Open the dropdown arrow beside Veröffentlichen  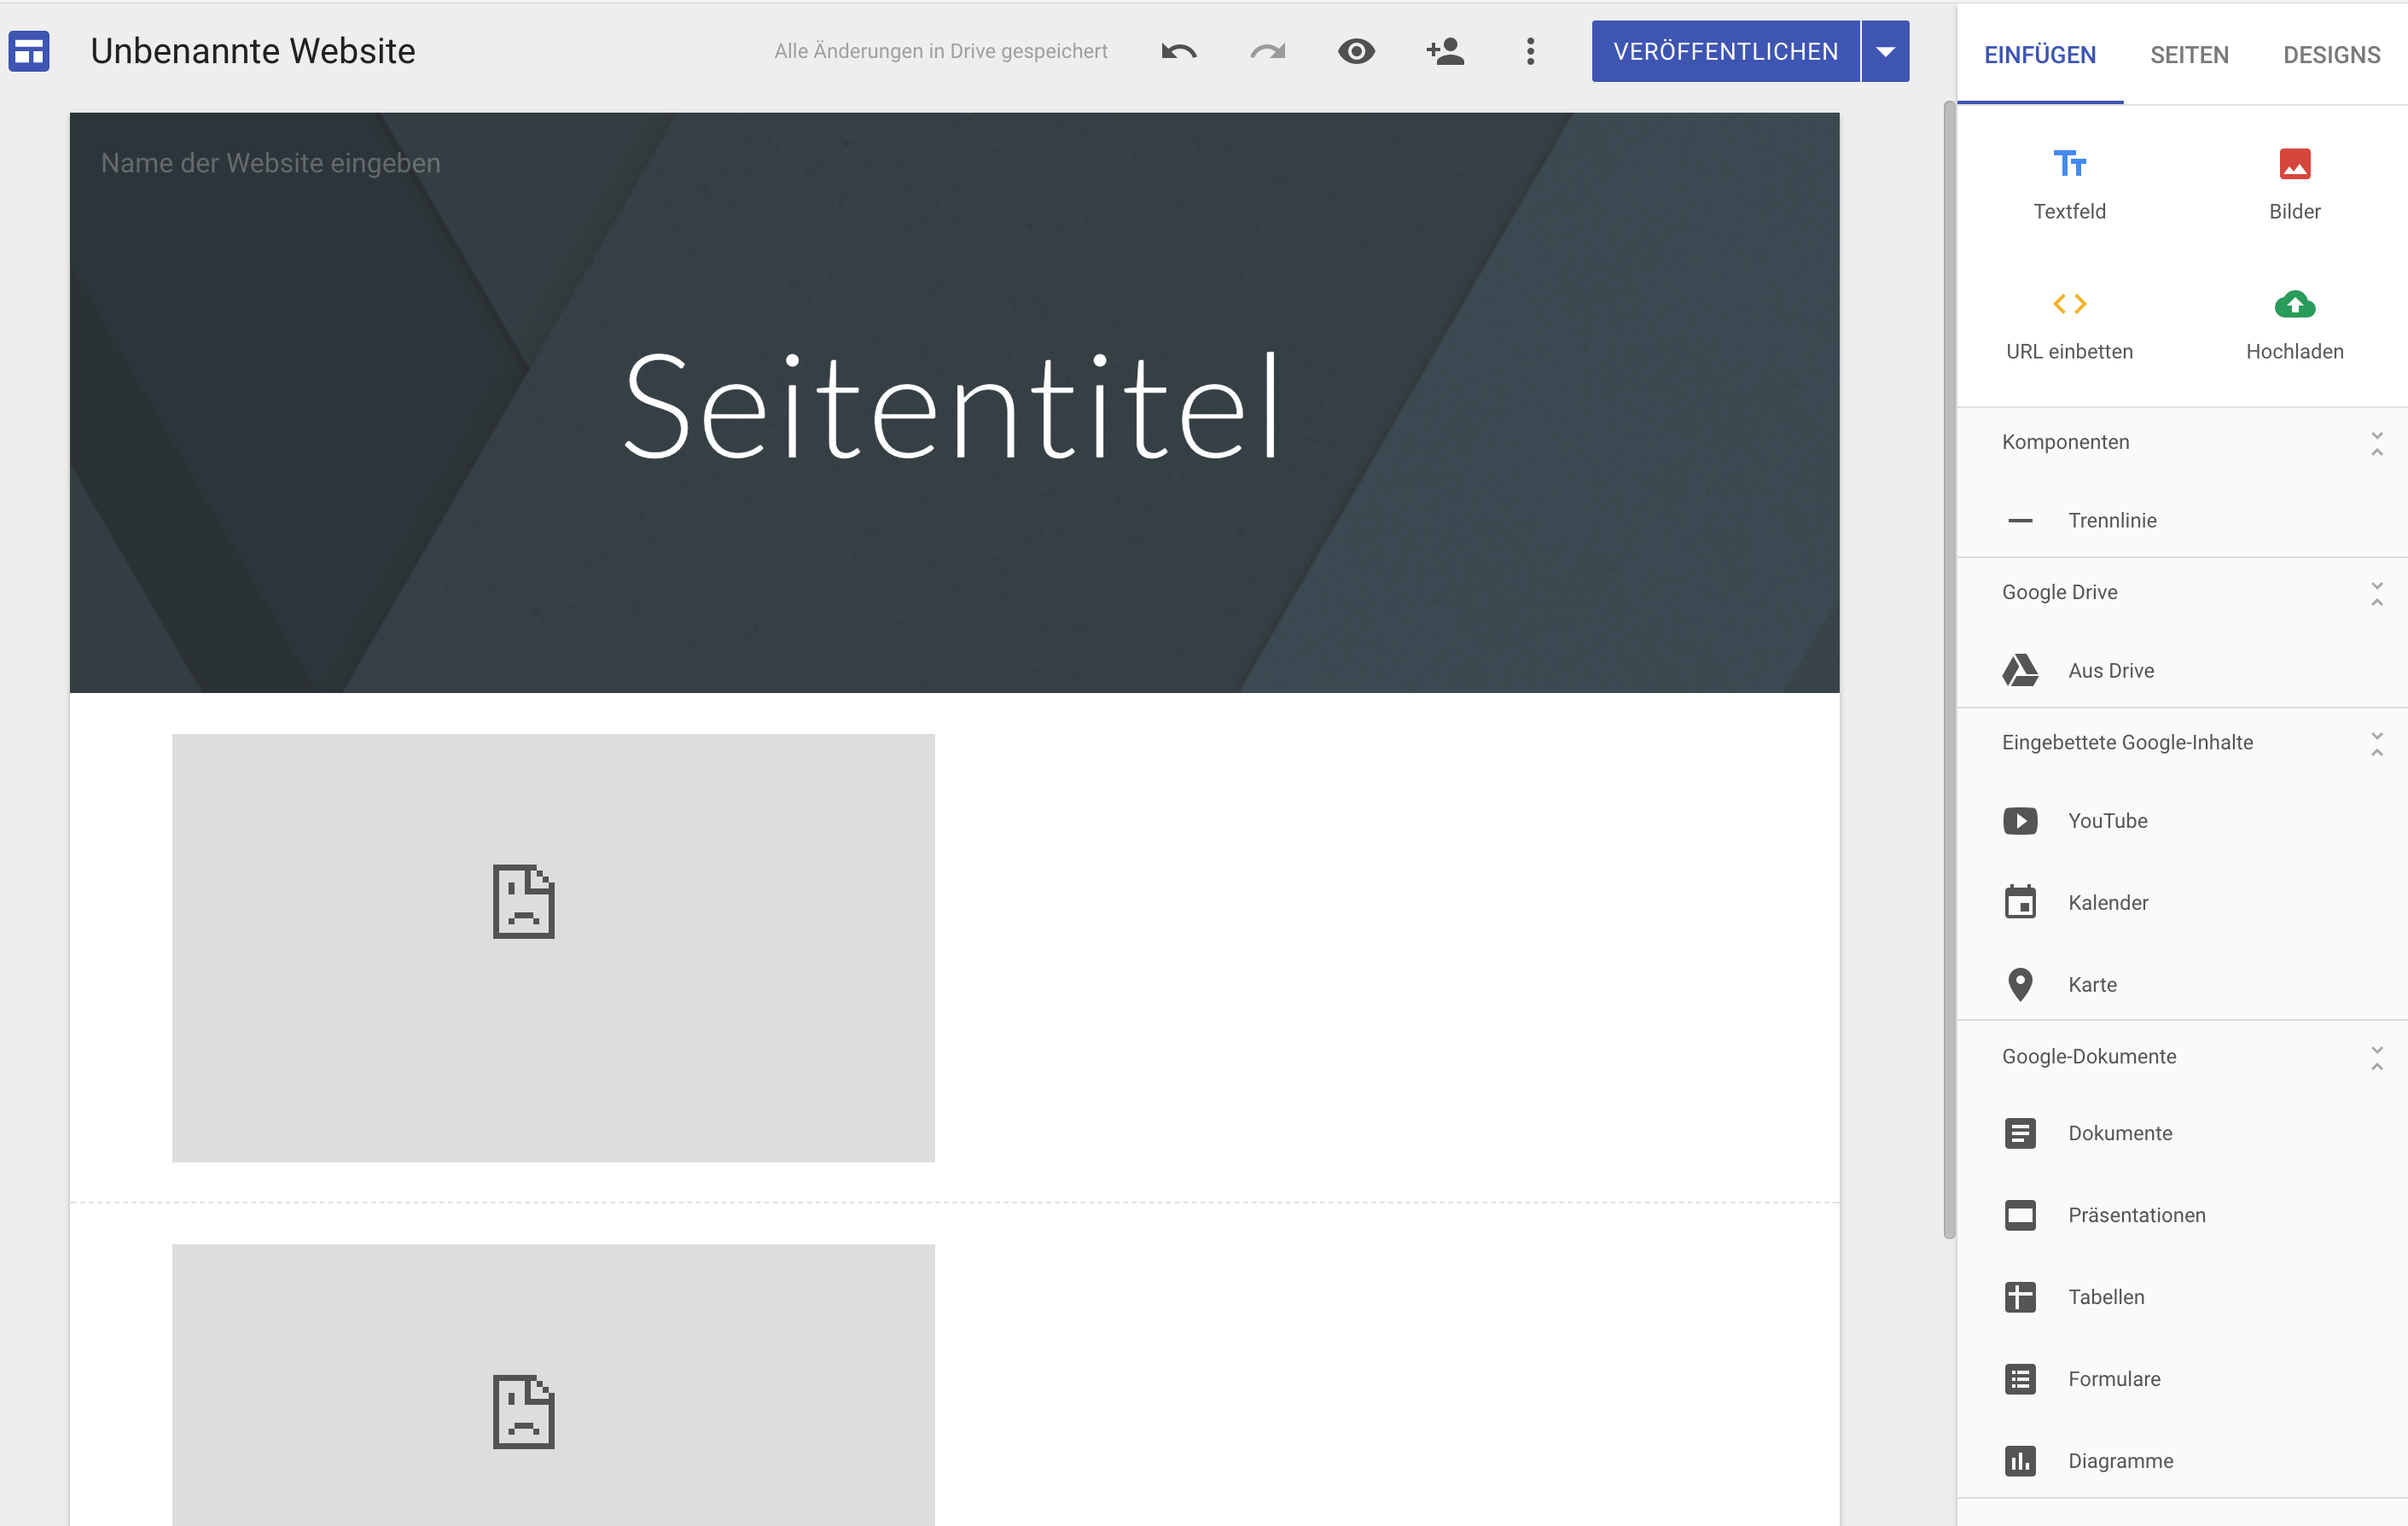click(x=1885, y=51)
